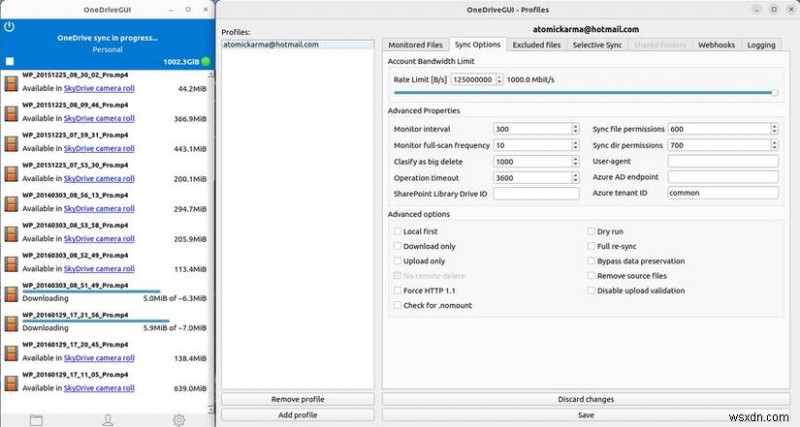The image size is (800, 427).
Task: Open the Logging tab
Action: click(x=761, y=45)
